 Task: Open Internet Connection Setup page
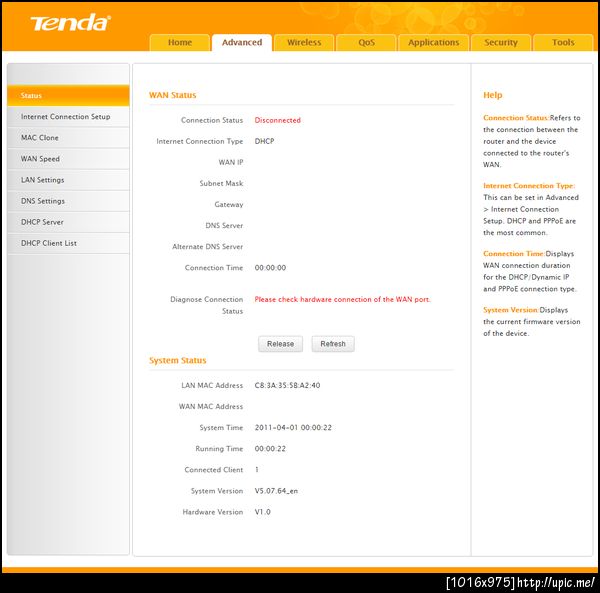pyautogui.click(x=68, y=117)
